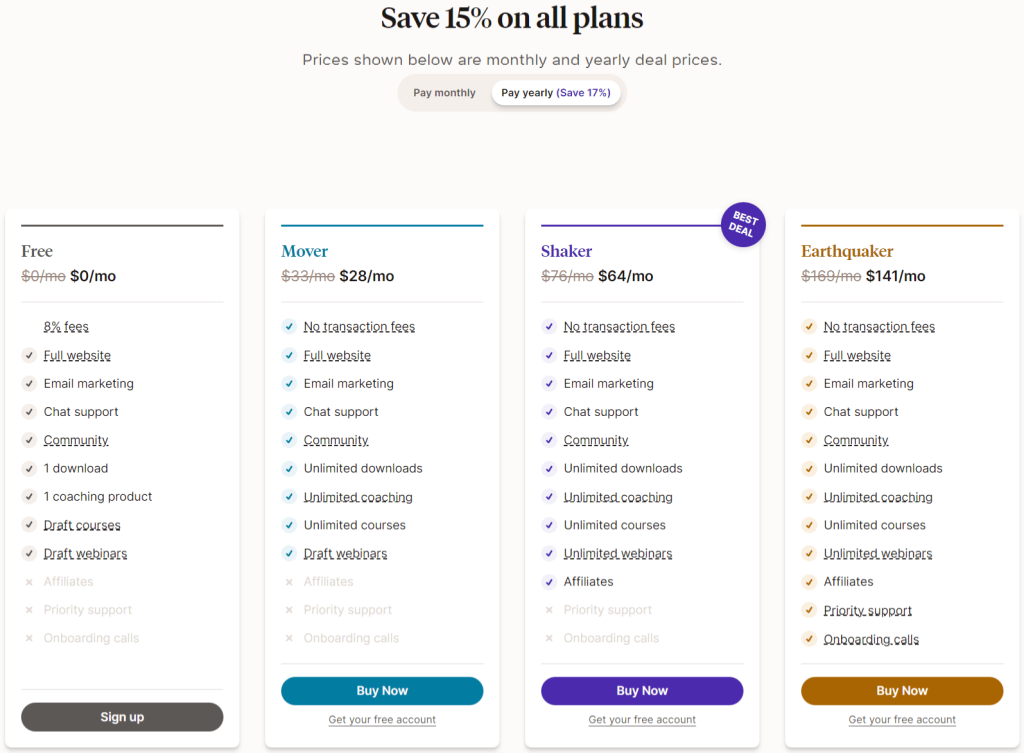Select Pay yearly (Save 17%) option
This screenshot has height=753, width=1024.
click(x=556, y=93)
